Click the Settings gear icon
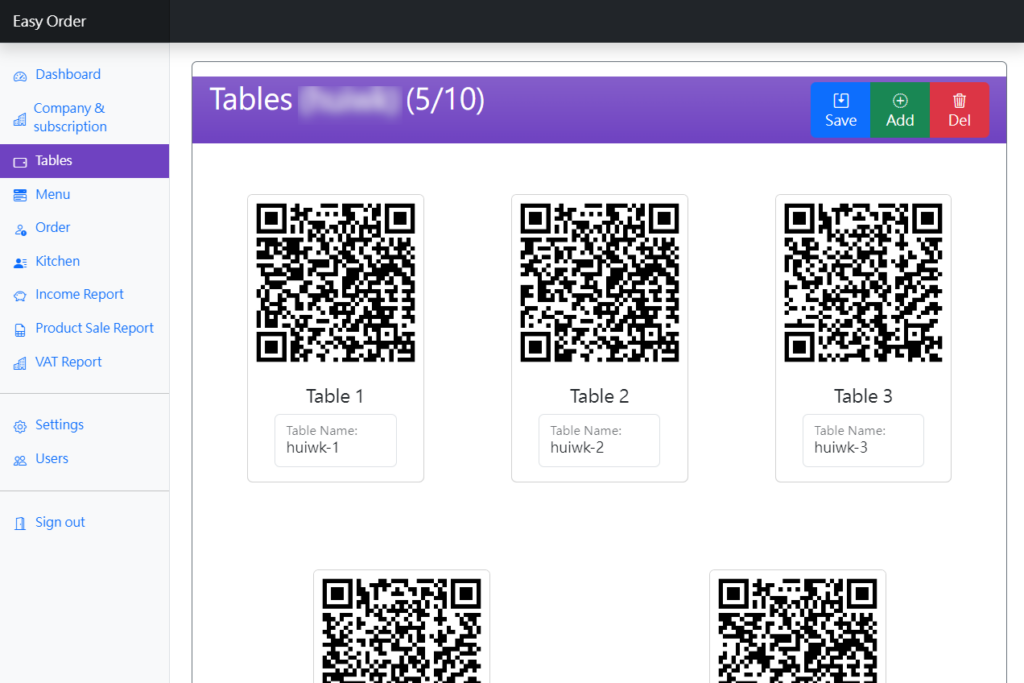The image size is (1024, 683). click(20, 426)
